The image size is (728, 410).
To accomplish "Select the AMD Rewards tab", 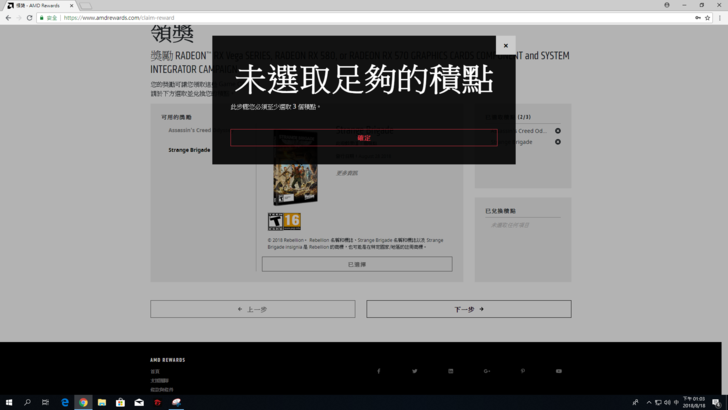I will (x=38, y=6).
